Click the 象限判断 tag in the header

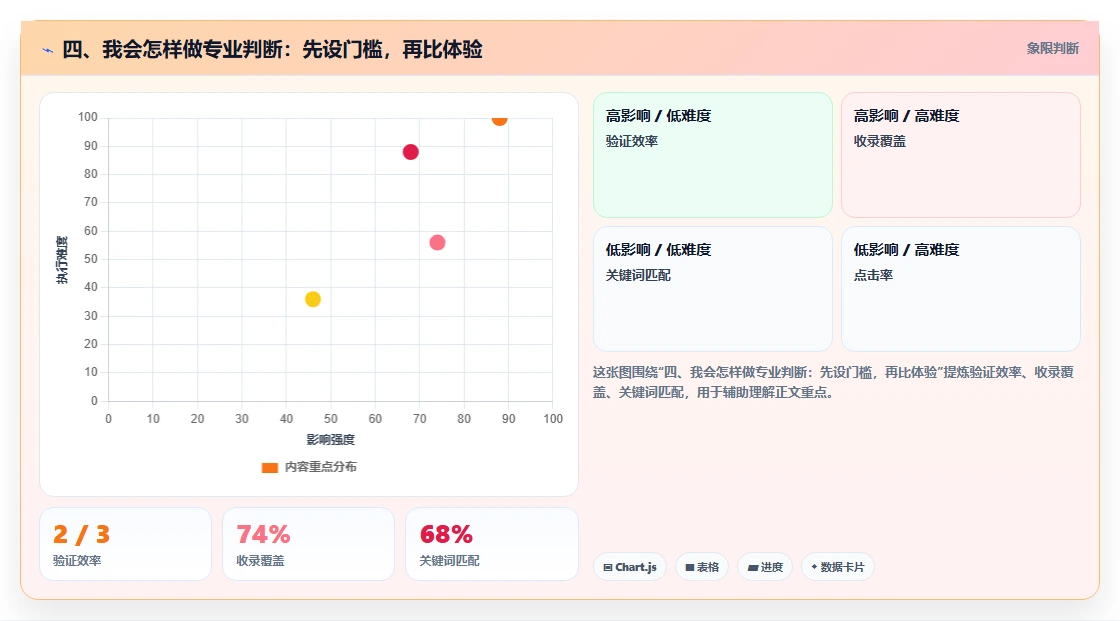click(1052, 49)
